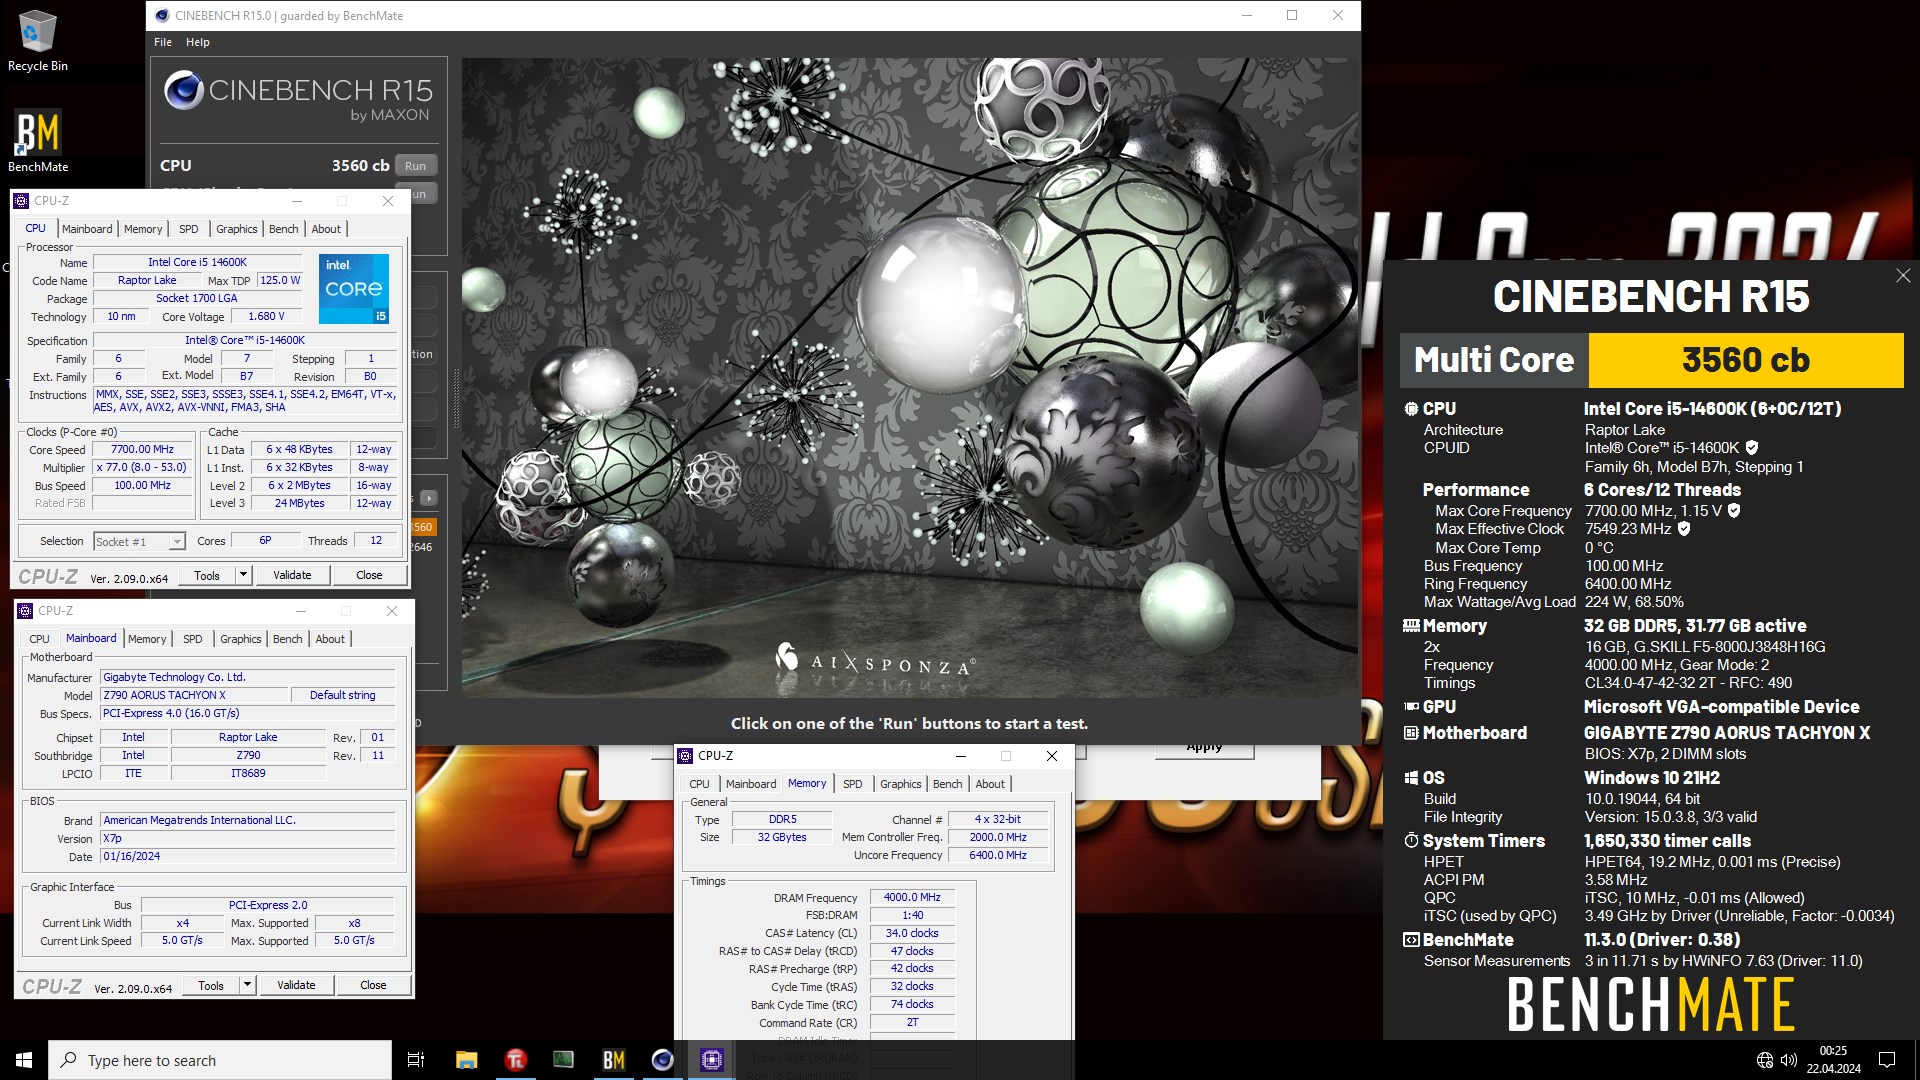Switch to SPD tab in CPU-Z CPU window
The width and height of the screenshot is (1920, 1080).
(189, 229)
